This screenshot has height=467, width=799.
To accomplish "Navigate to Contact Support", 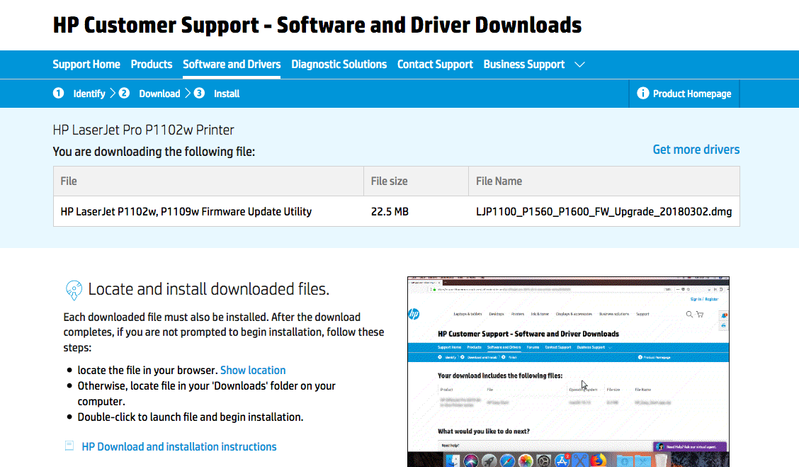I will [x=435, y=65].
